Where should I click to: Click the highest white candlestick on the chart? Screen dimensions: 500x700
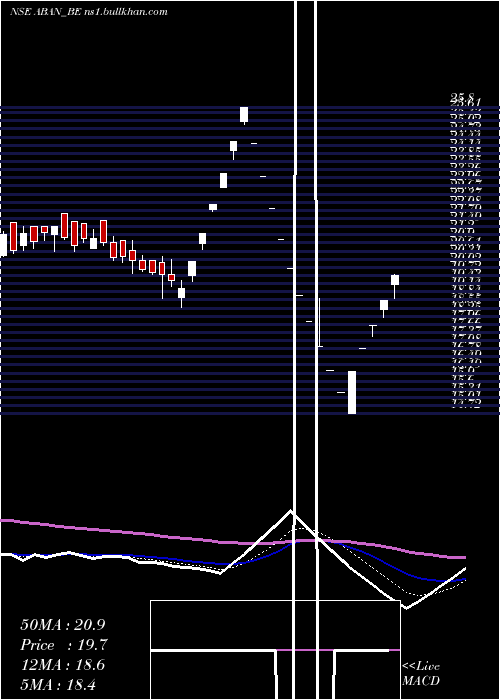(244, 115)
